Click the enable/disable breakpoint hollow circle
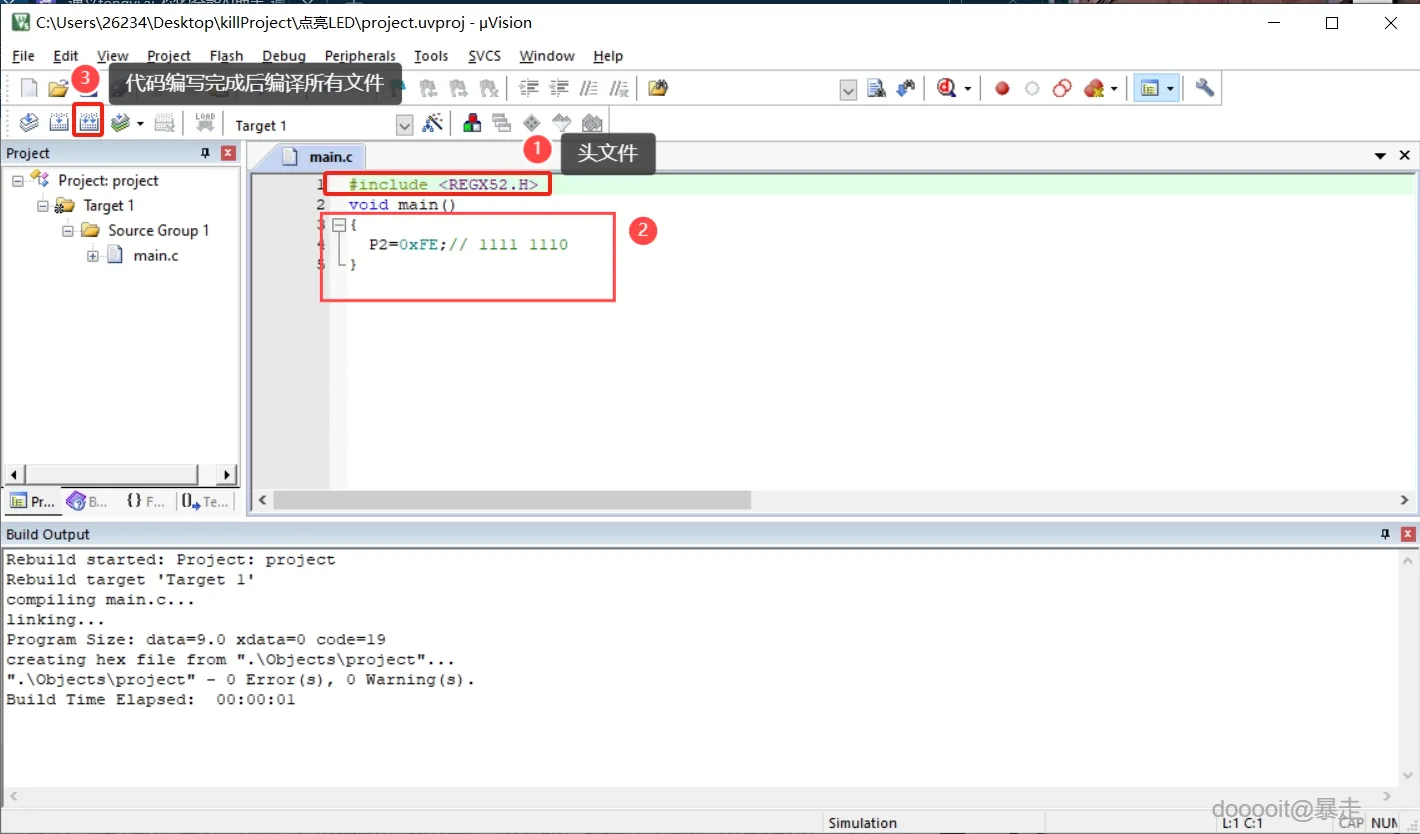The image size is (1420, 834). click(x=1032, y=88)
